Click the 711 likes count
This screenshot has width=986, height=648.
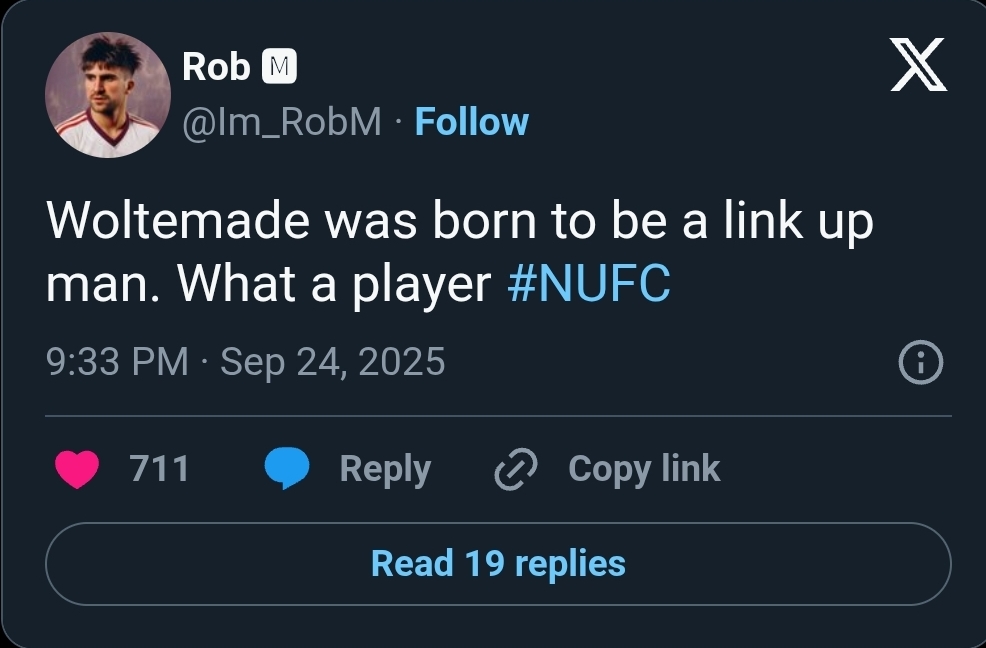pyautogui.click(x=160, y=468)
